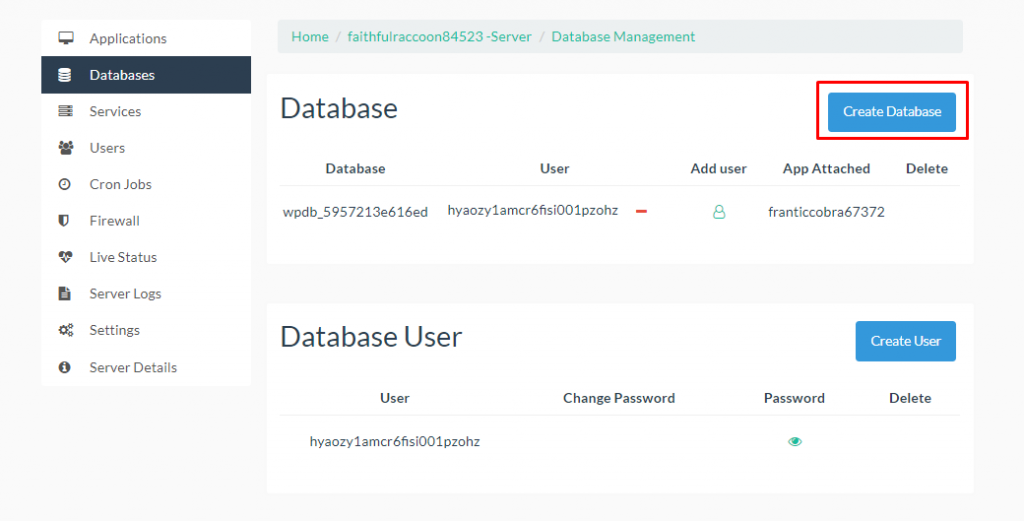Click Database Management breadcrumb

pyautogui.click(x=623, y=37)
